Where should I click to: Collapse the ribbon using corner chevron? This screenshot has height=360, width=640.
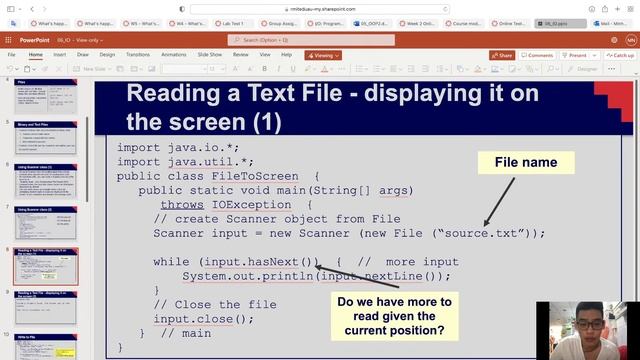click(x=636, y=73)
